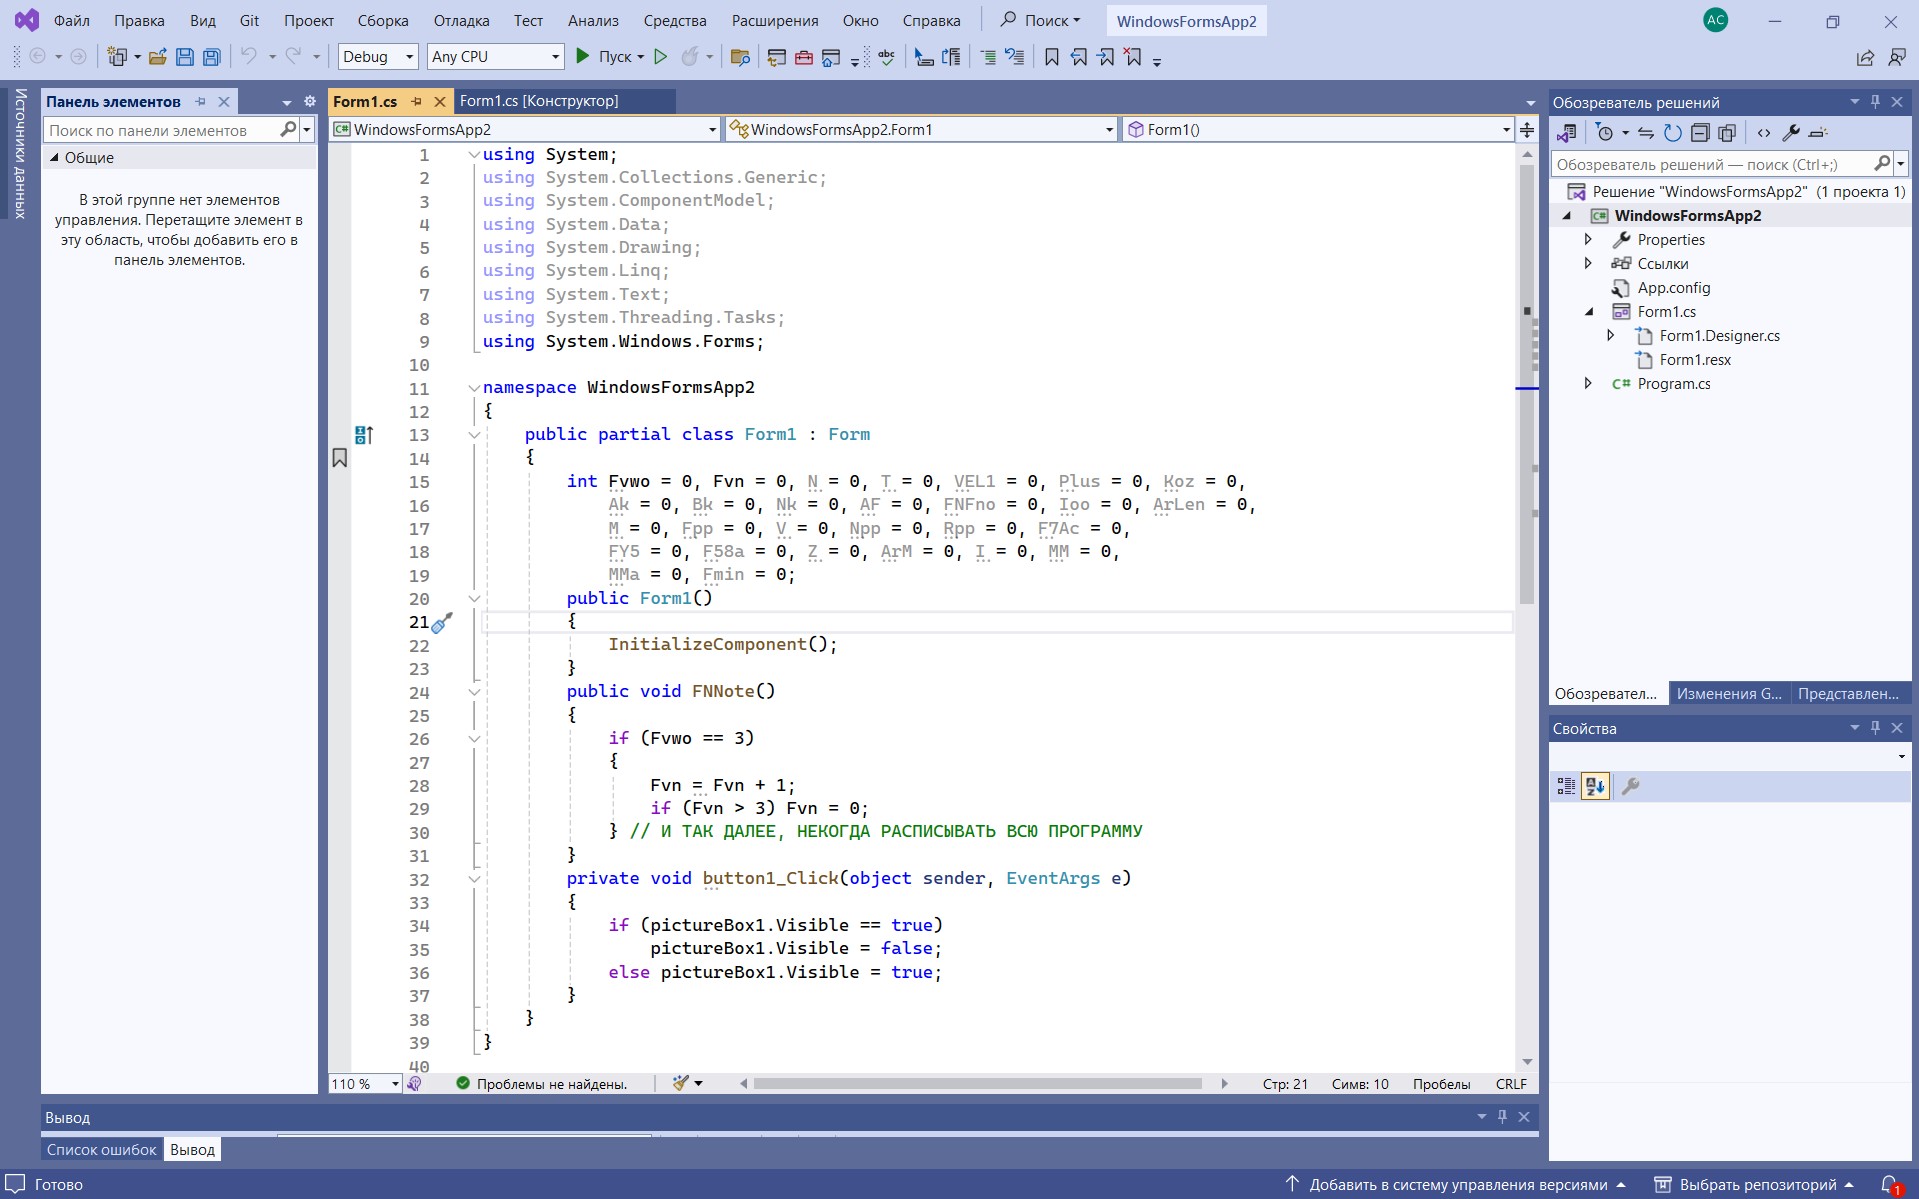Click the View Code <> icon in Solution Explorer
The image size is (1919, 1199).
pos(1764,133)
